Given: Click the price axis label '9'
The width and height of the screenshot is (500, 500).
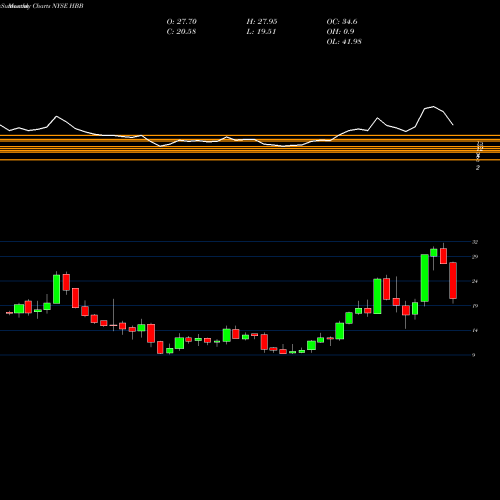Looking at the screenshot, I should click(473, 355).
